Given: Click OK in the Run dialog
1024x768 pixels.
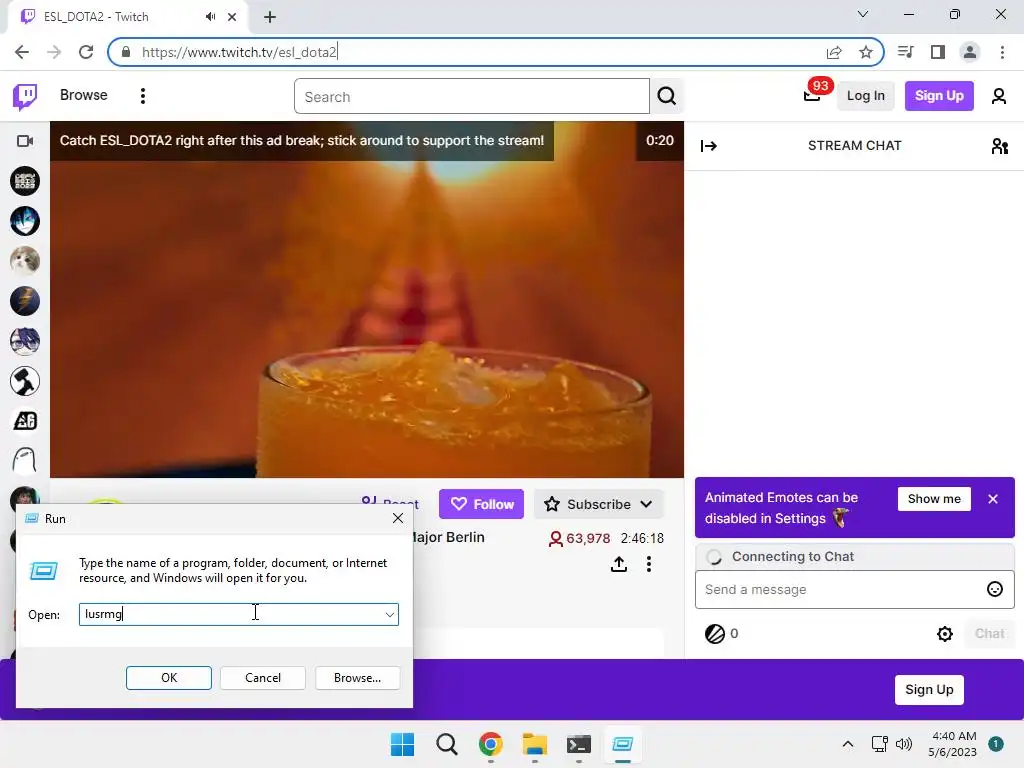Looking at the screenshot, I should [x=168, y=678].
